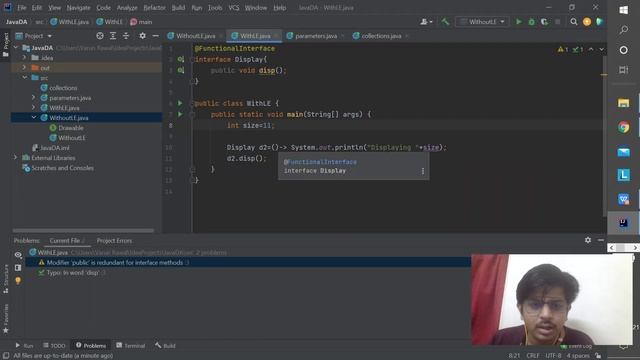Click the main breadcrumb in navigation bar
The height and width of the screenshot is (360, 640).
[141, 22]
